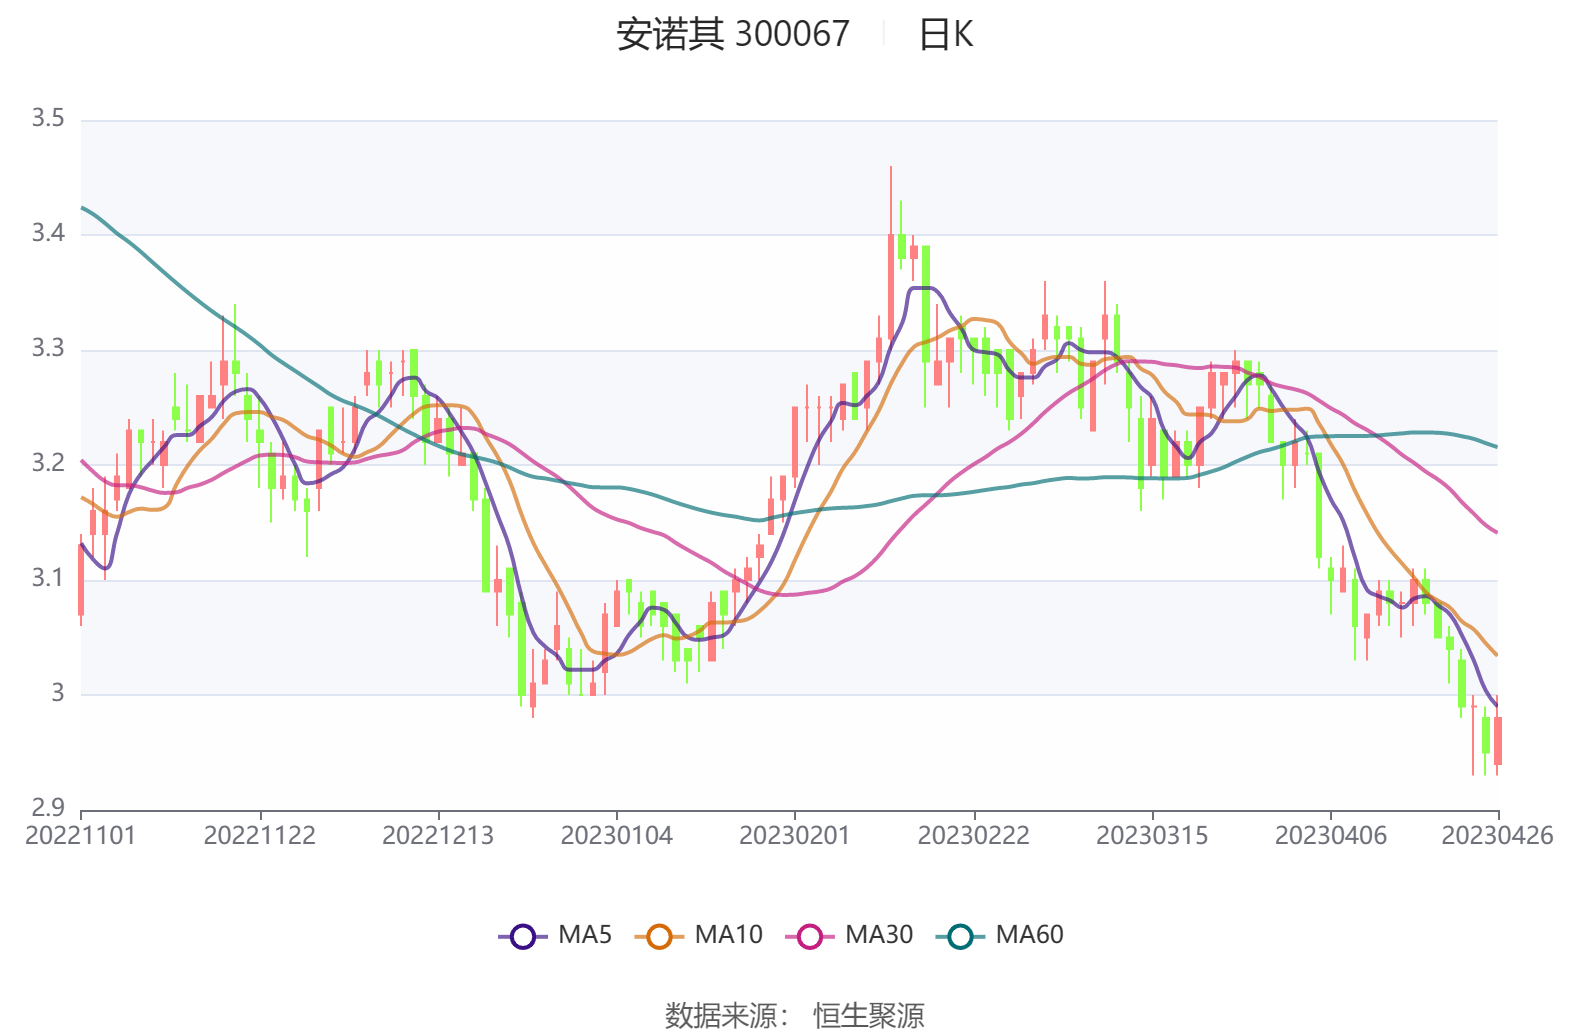Hide the MA30 series via its label
1590x1034 pixels.
click(879, 935)
